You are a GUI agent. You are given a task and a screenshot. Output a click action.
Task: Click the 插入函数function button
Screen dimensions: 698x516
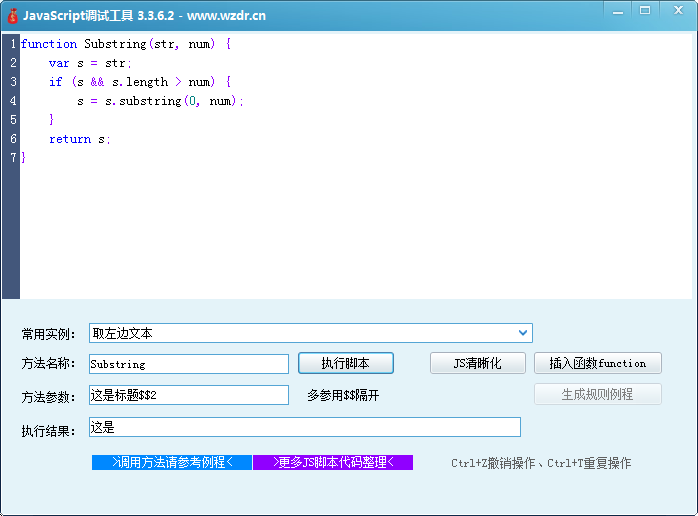[597, 363]
